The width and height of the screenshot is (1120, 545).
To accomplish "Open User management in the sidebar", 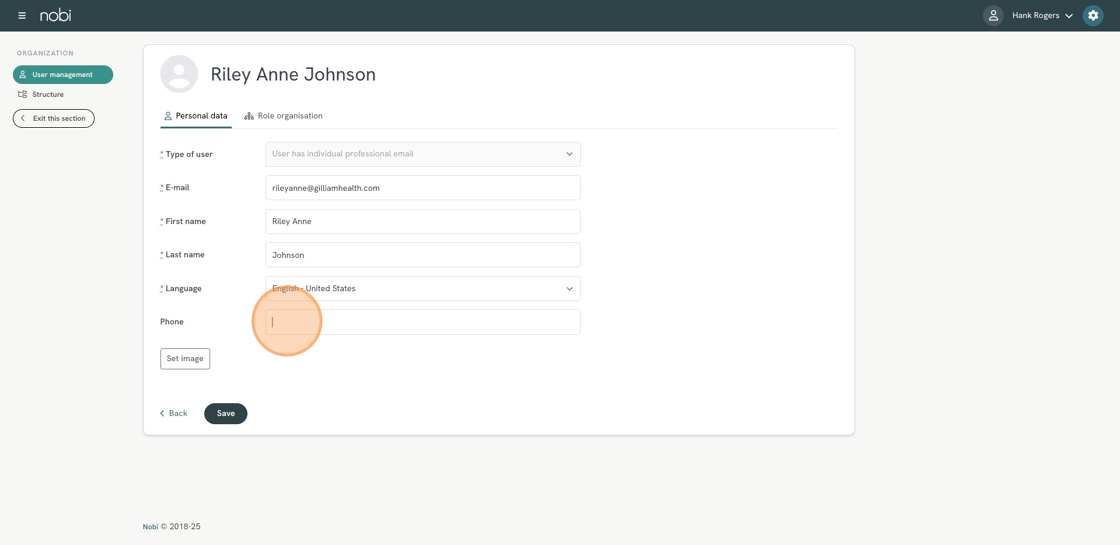I will point(62,75).
